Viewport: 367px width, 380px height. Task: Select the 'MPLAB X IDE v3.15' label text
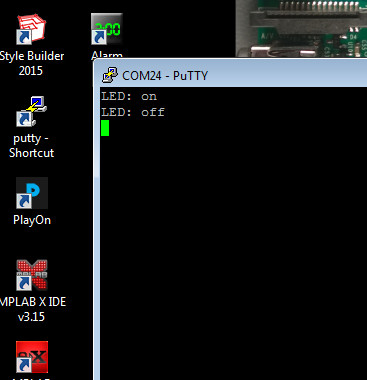point(32,309)
